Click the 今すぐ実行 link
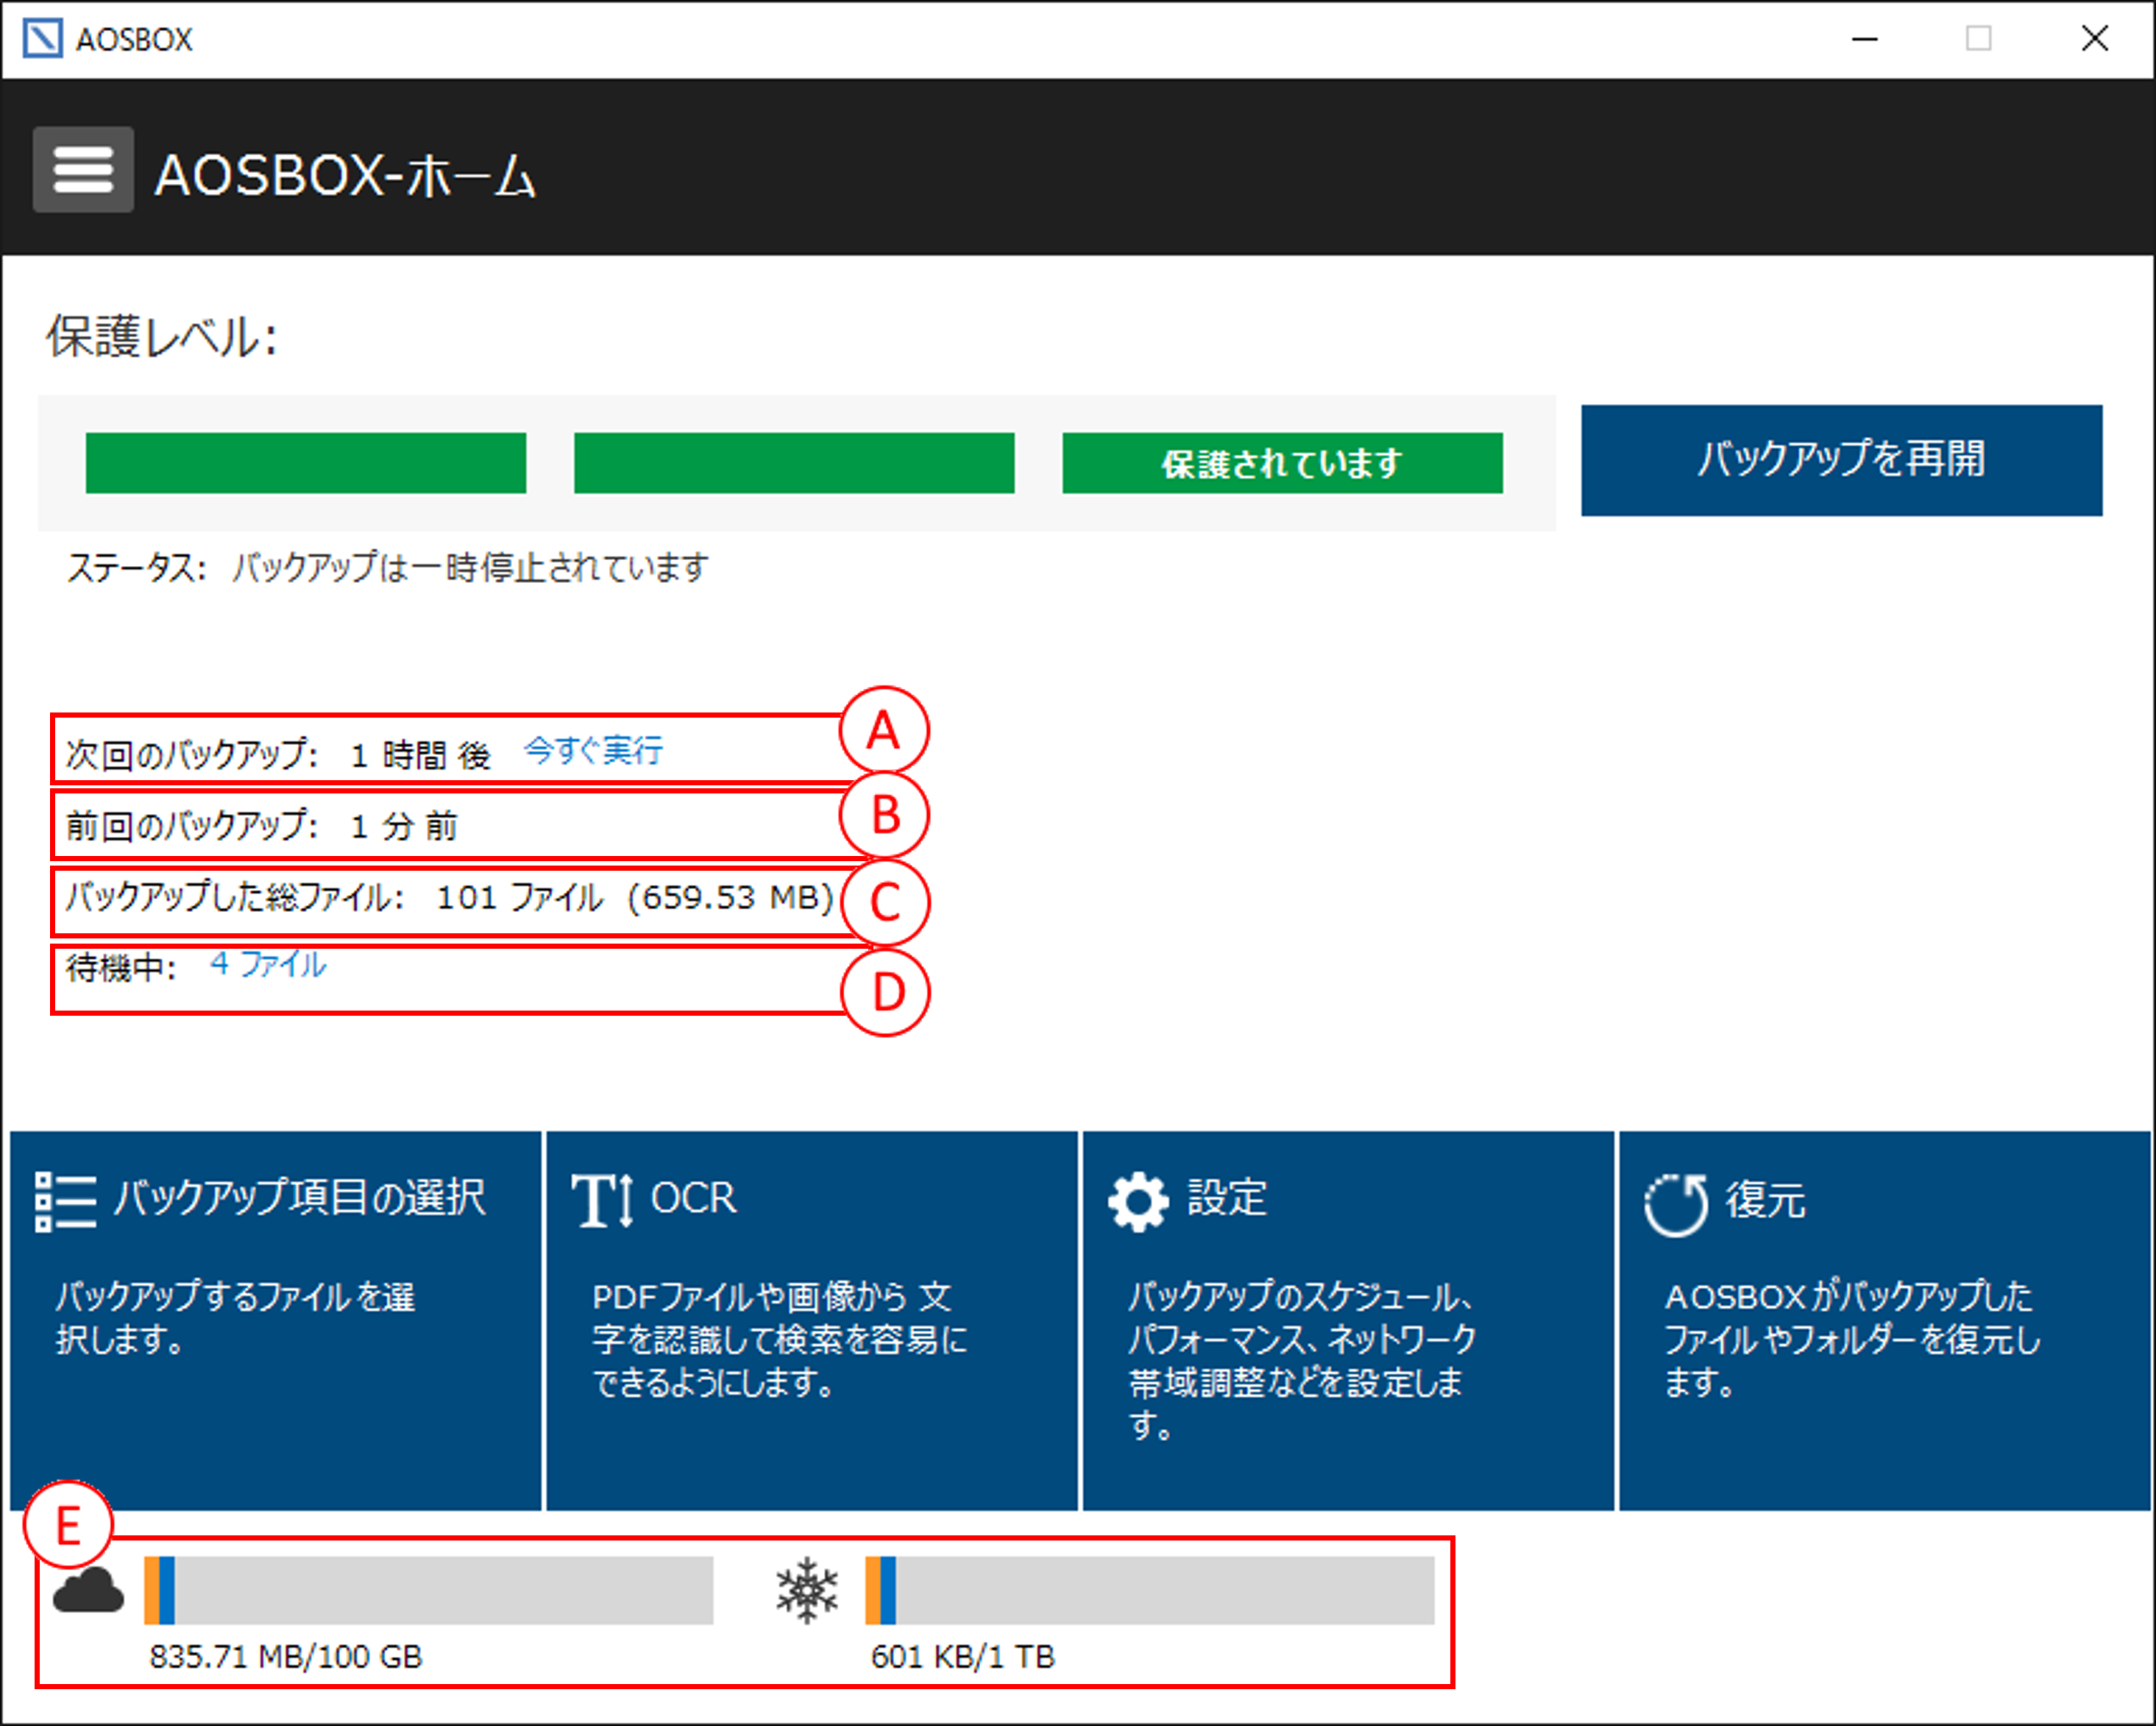Image resolution: width=2156 pixels, height=1726 pixels. pyautogui.click(x=593, y=750)
